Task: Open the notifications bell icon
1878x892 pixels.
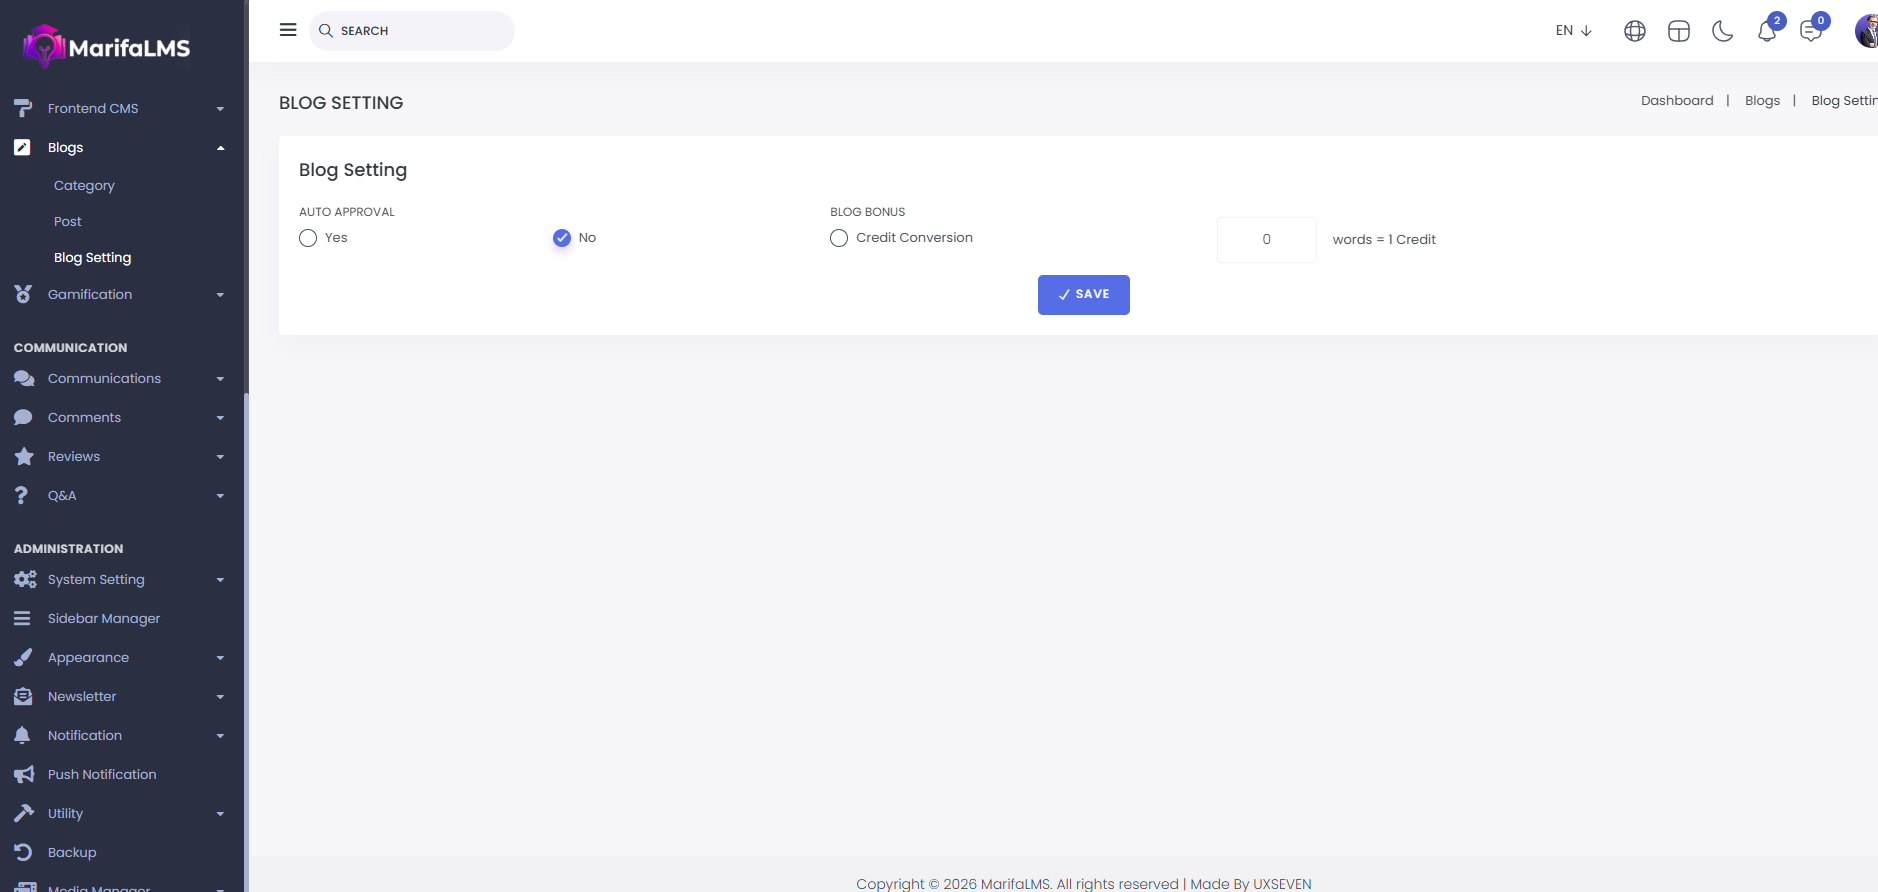Action: pyautogui.click(x=1766, y=32)
